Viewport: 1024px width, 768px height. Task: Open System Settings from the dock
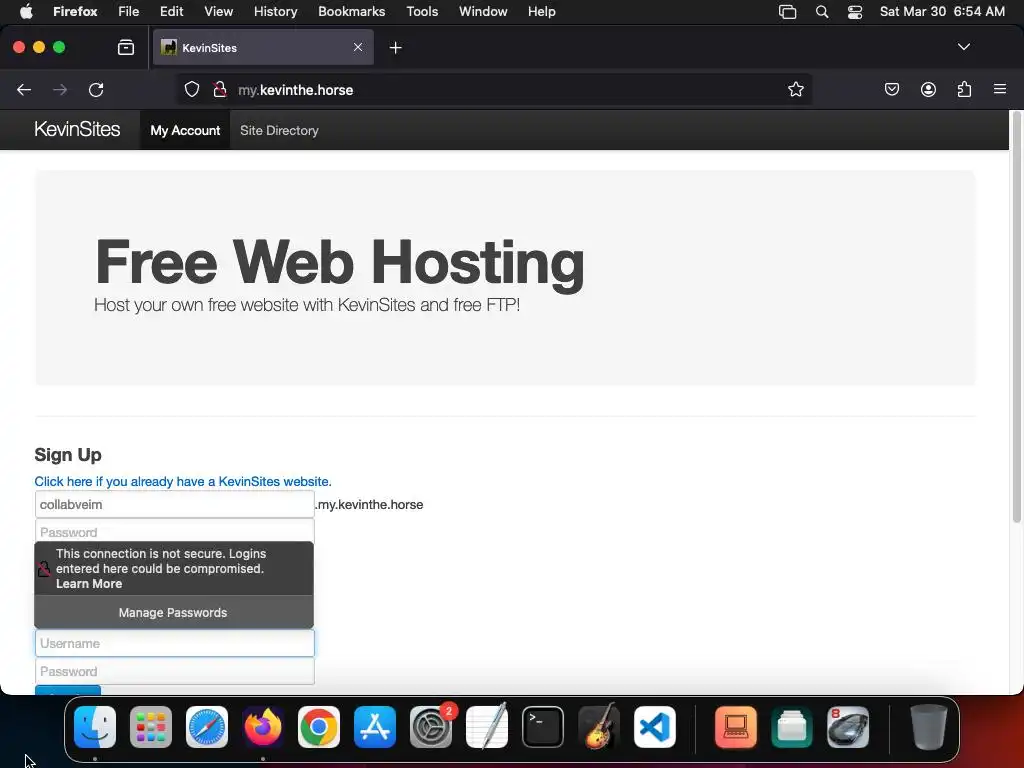[431, 727]
